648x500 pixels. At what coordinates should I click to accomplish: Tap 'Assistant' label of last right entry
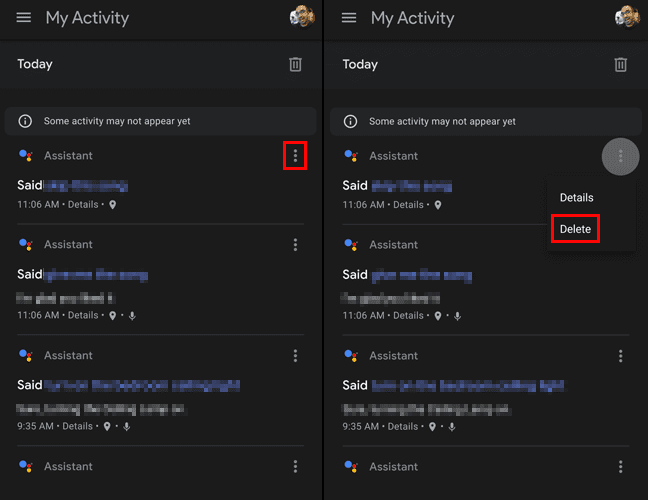click(393, 467)
